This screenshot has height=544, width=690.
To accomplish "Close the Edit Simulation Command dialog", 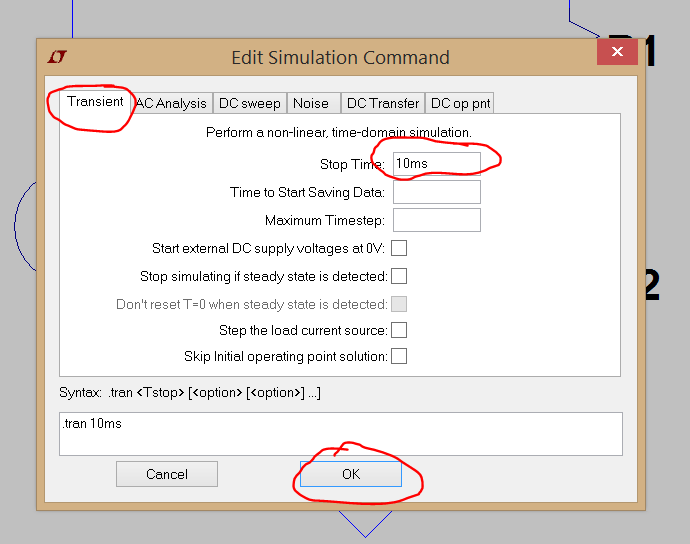I will click(617, 52).
